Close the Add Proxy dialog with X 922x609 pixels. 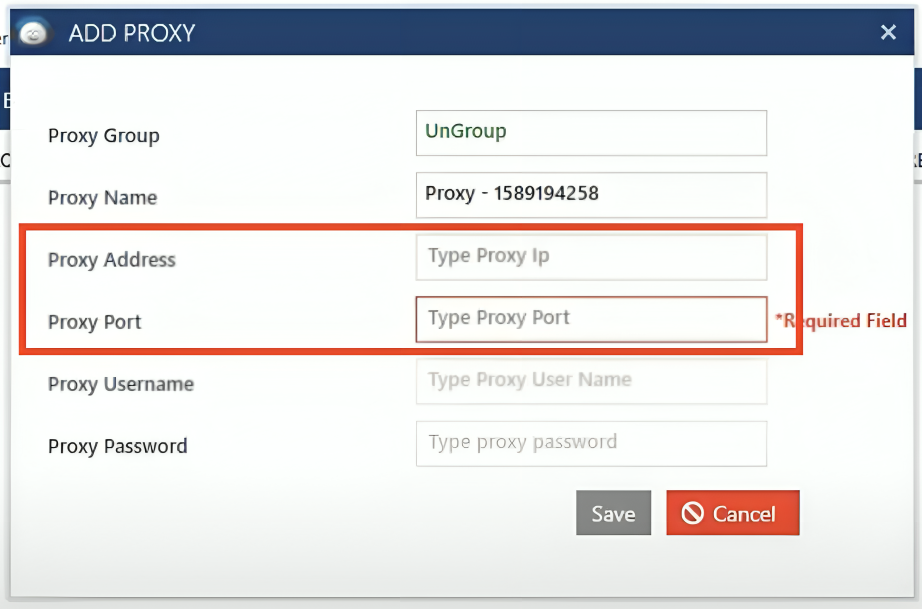(x=887, y=33)
